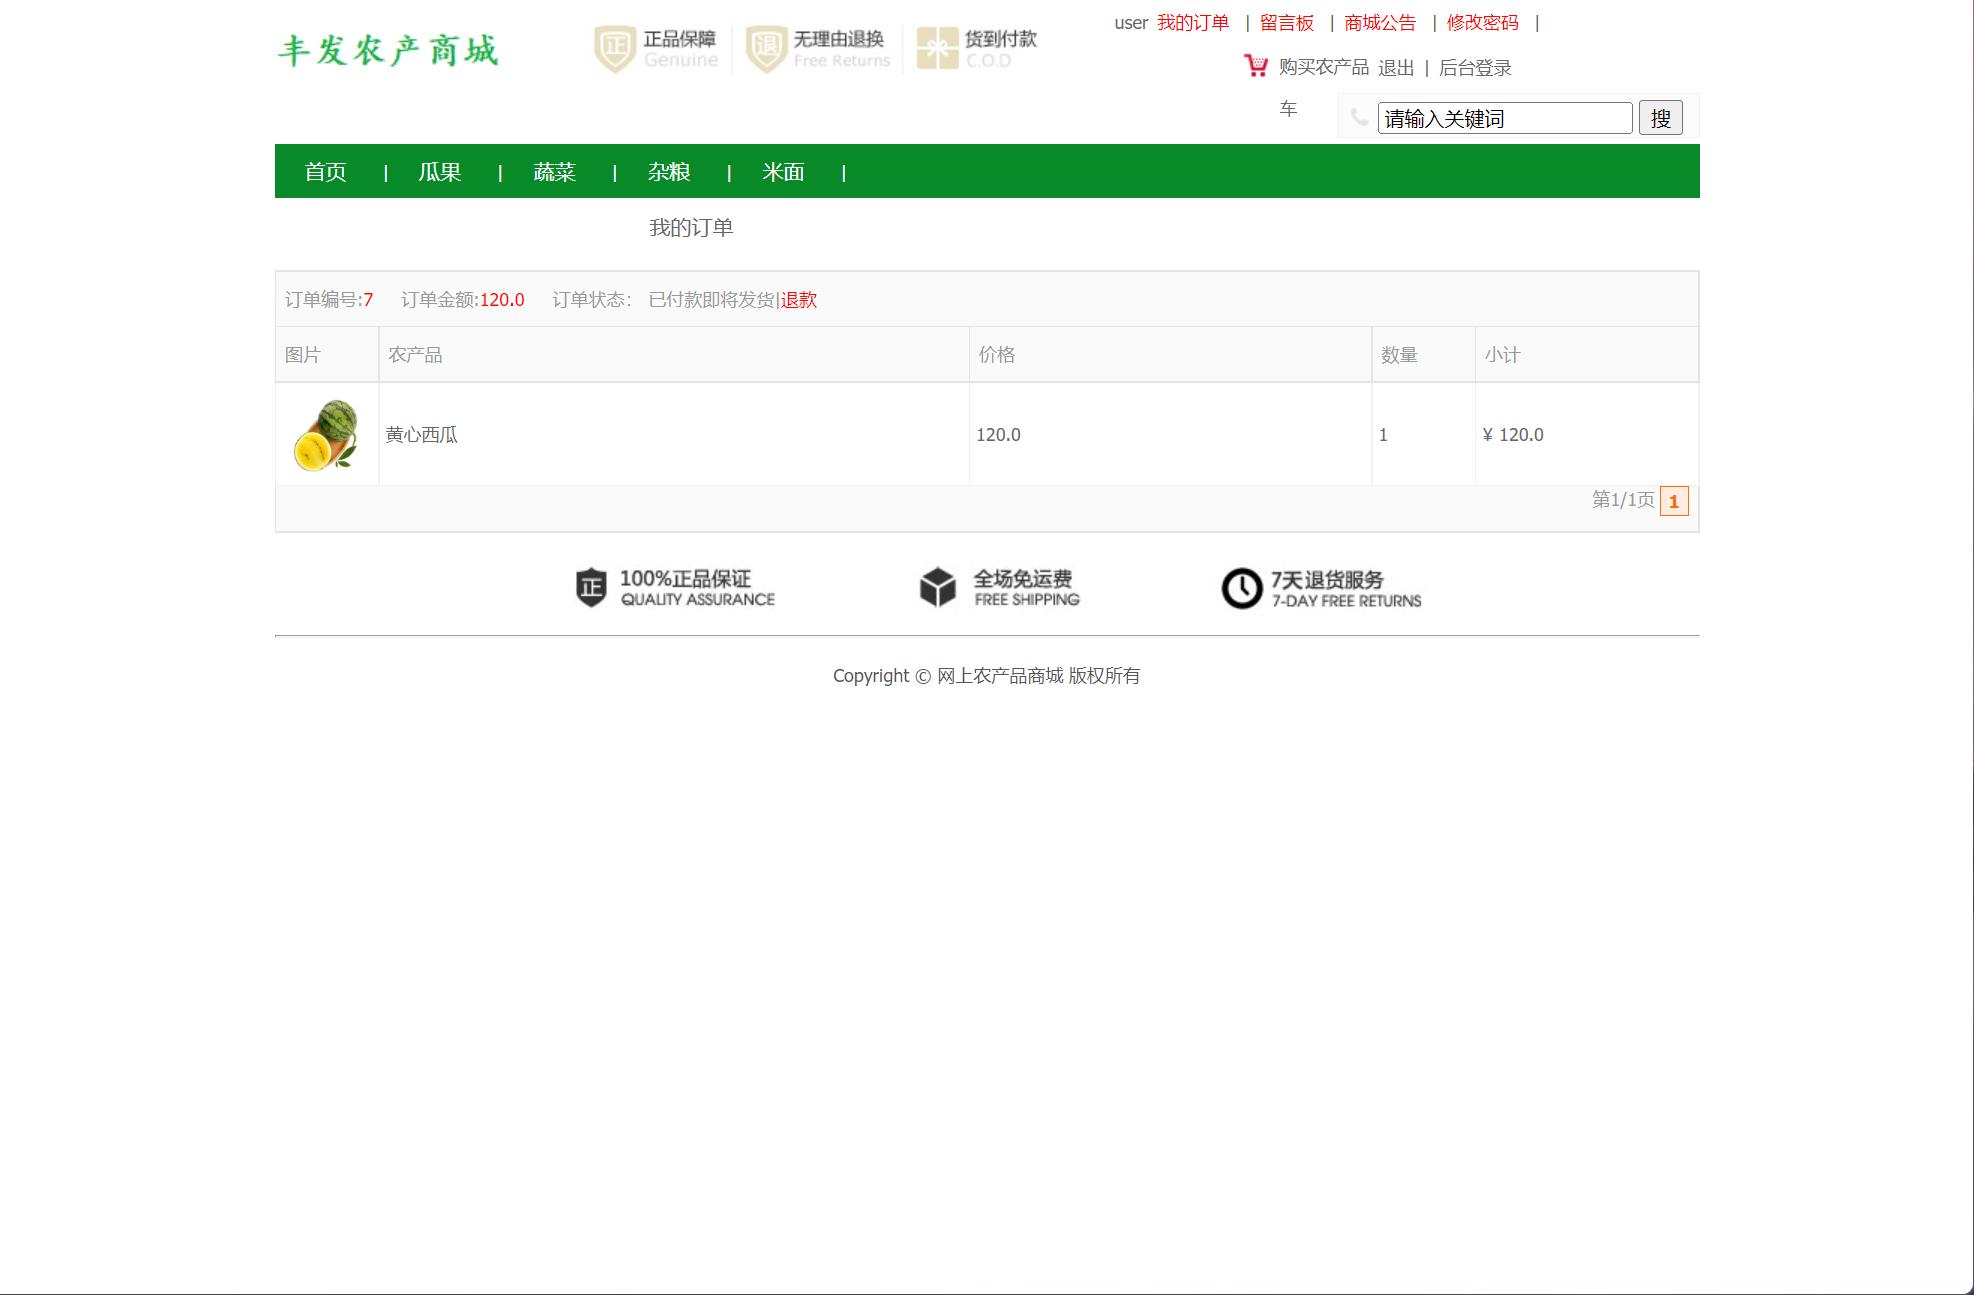Click the 全场免运费 free shipping box icon
The image size is (1974, 1295).
pos(936,587)
